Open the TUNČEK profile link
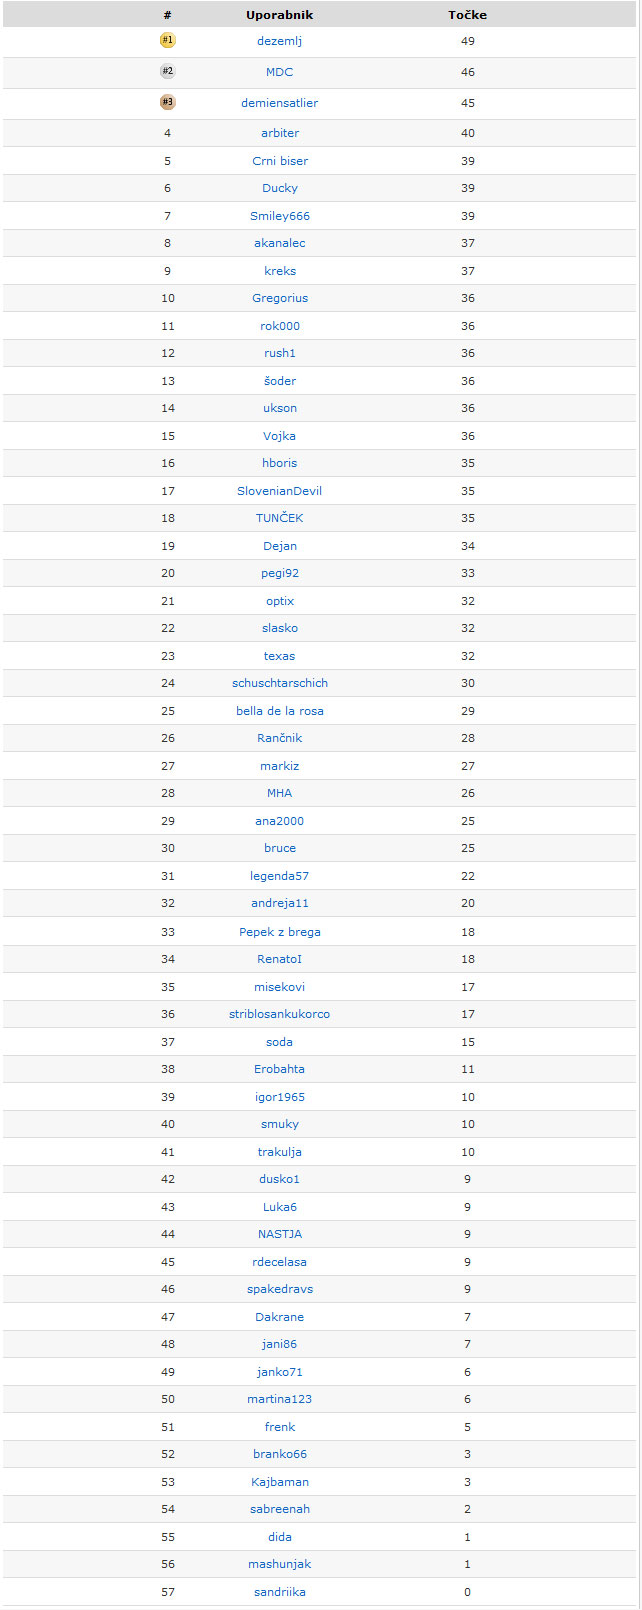The width and height of the screenshot is (642, 1610). click(x=280, y=518)
